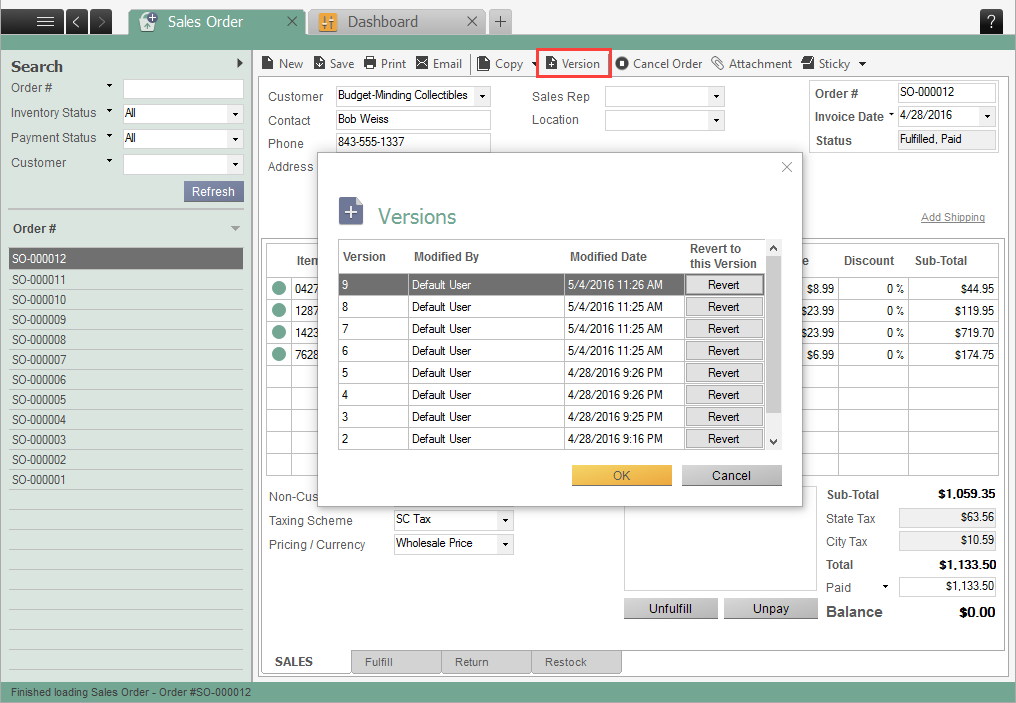Sort by the Order # column header arrow

pos(235,229)
